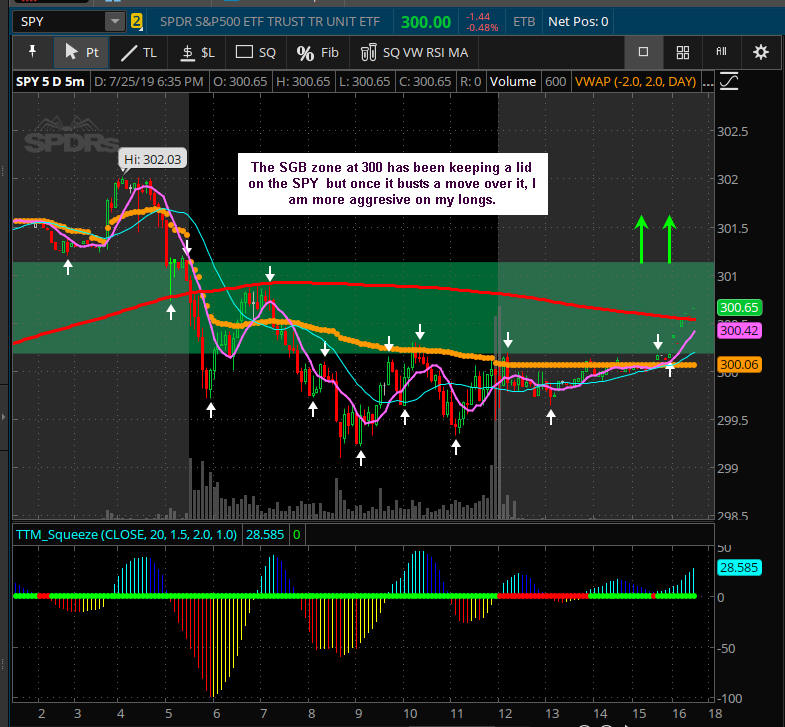Click the orange 300.06 price bubble on axis
785x727 pixels.
tap(738, 365)
